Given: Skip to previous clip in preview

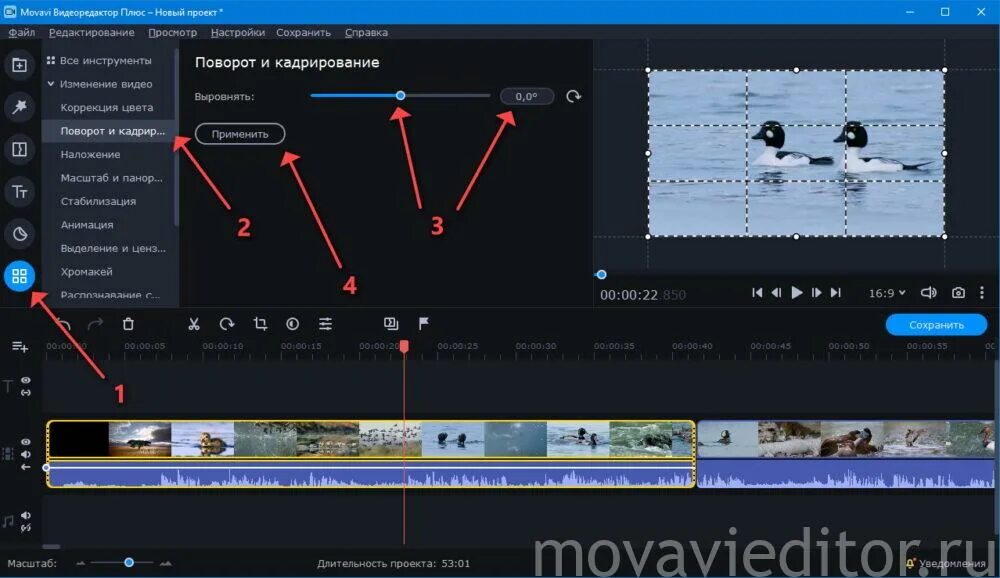Looking at the screenshot, I should coord(757,293).
